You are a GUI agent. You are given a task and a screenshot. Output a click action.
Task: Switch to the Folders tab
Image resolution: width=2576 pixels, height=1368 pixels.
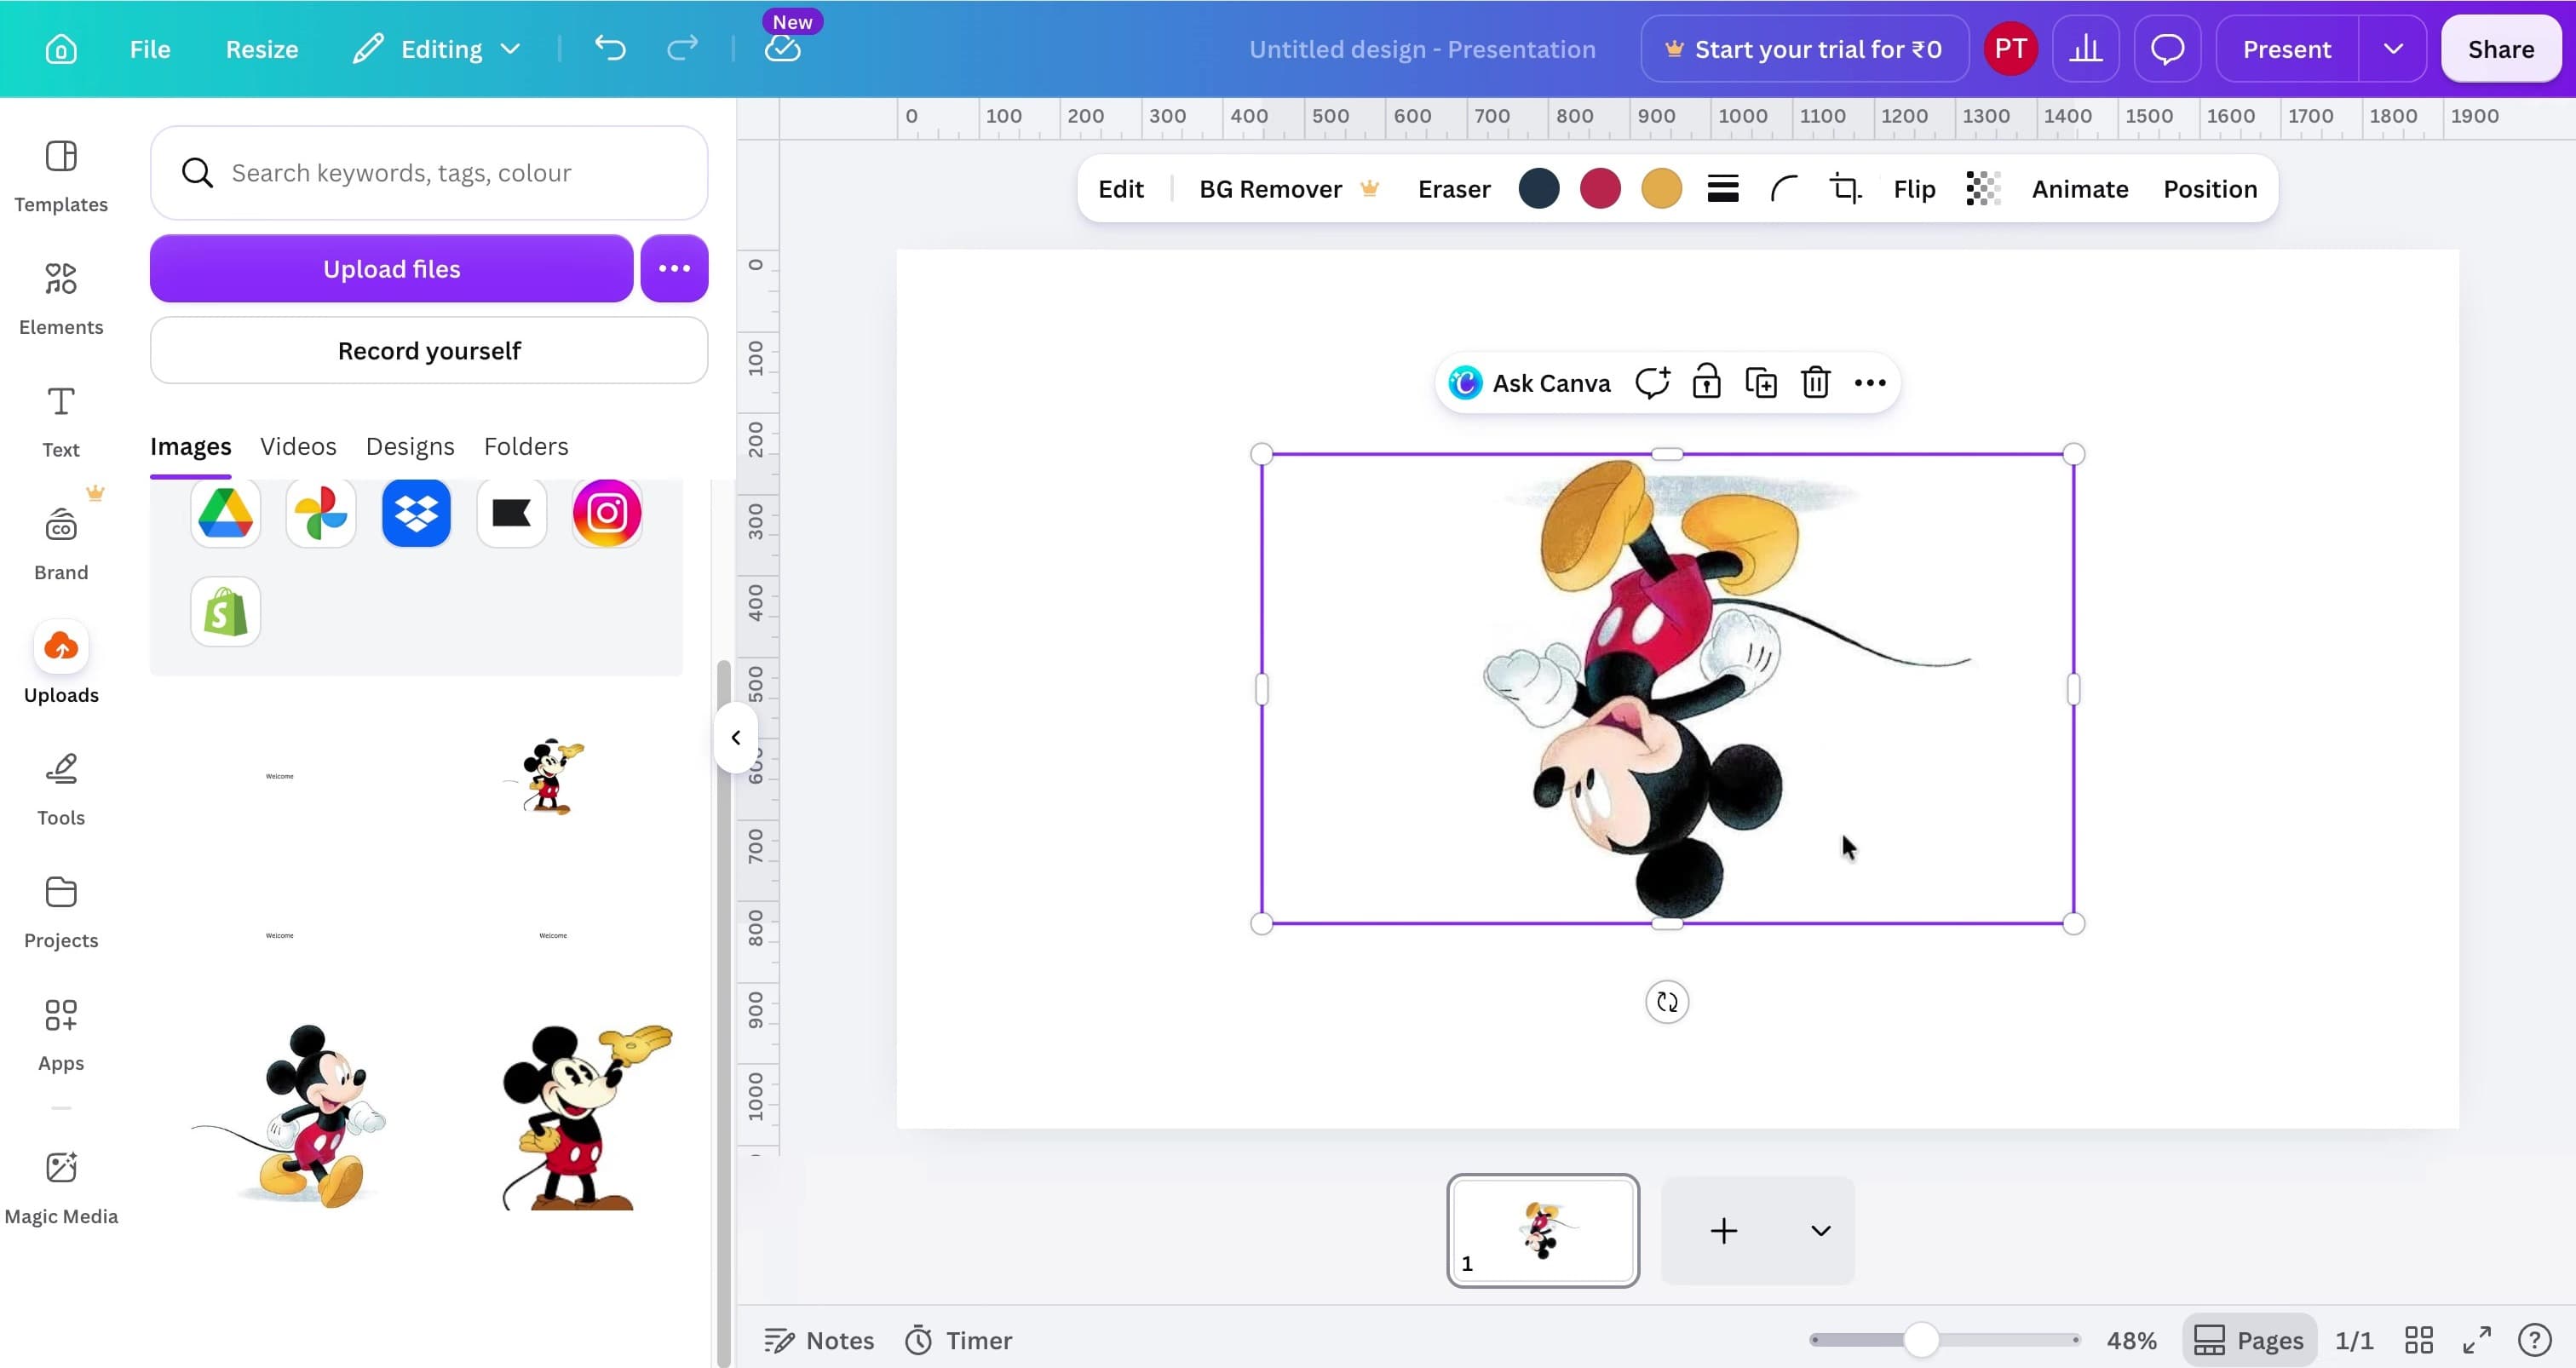(526, 446)
